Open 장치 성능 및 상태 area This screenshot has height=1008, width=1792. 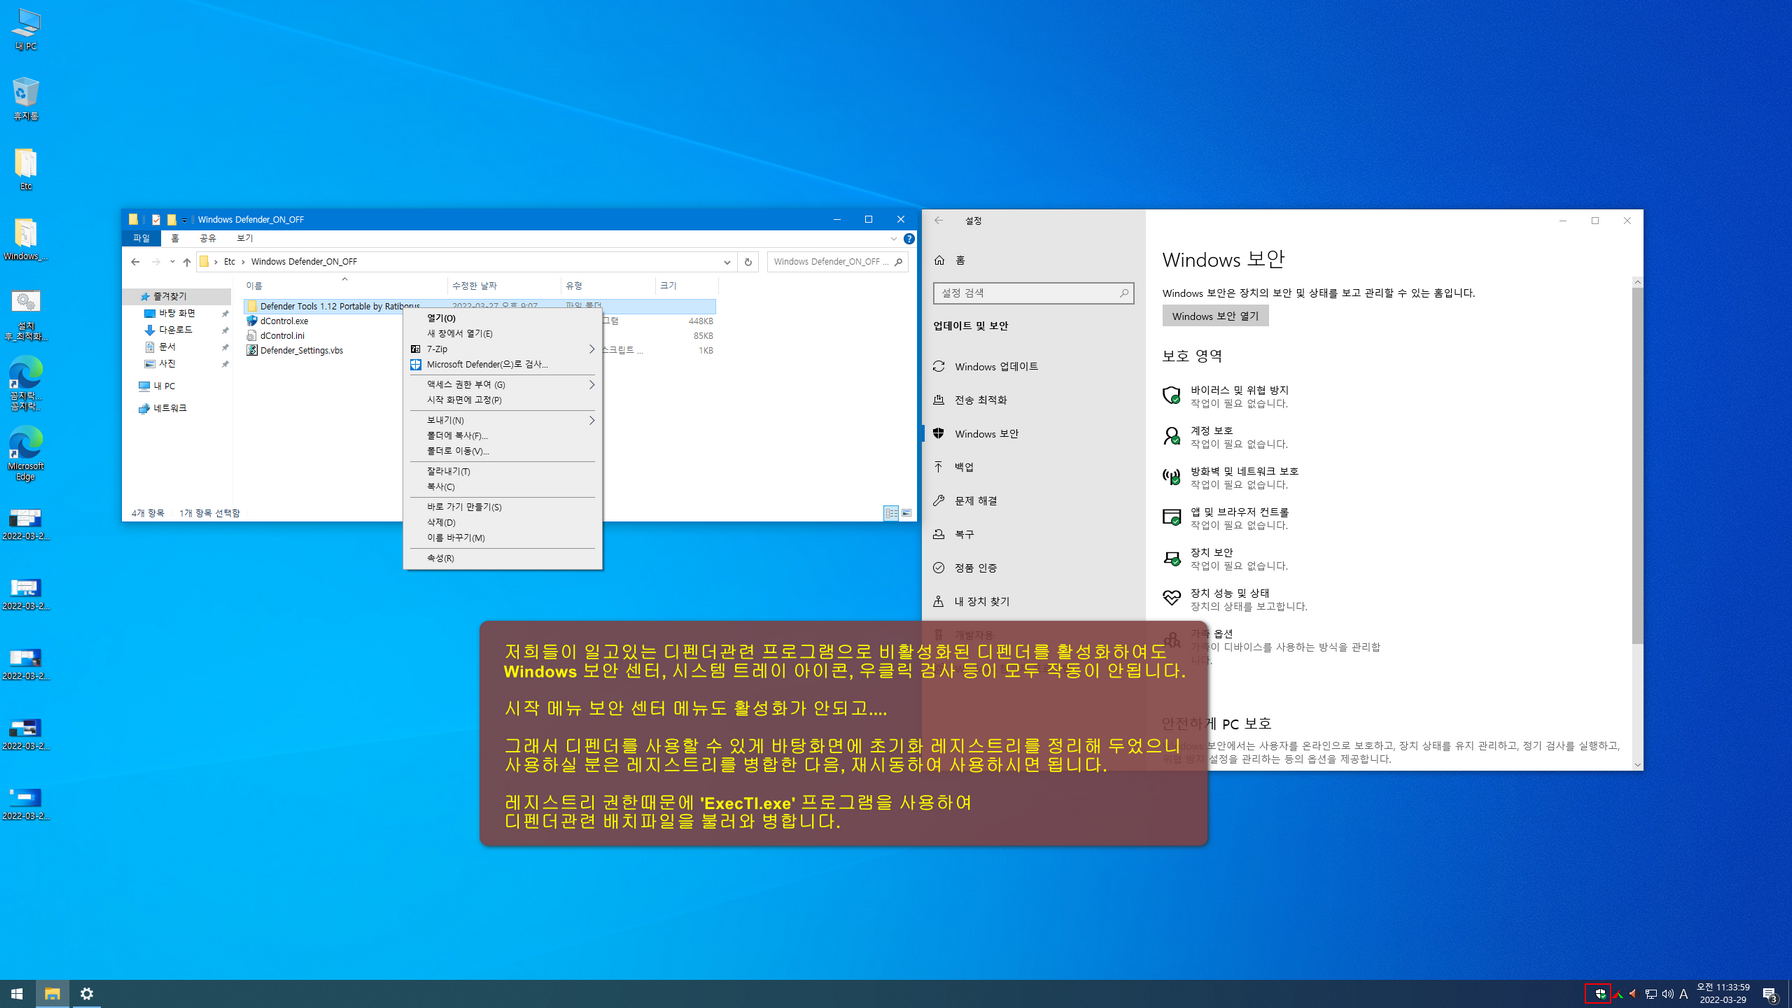point(1235,600)
